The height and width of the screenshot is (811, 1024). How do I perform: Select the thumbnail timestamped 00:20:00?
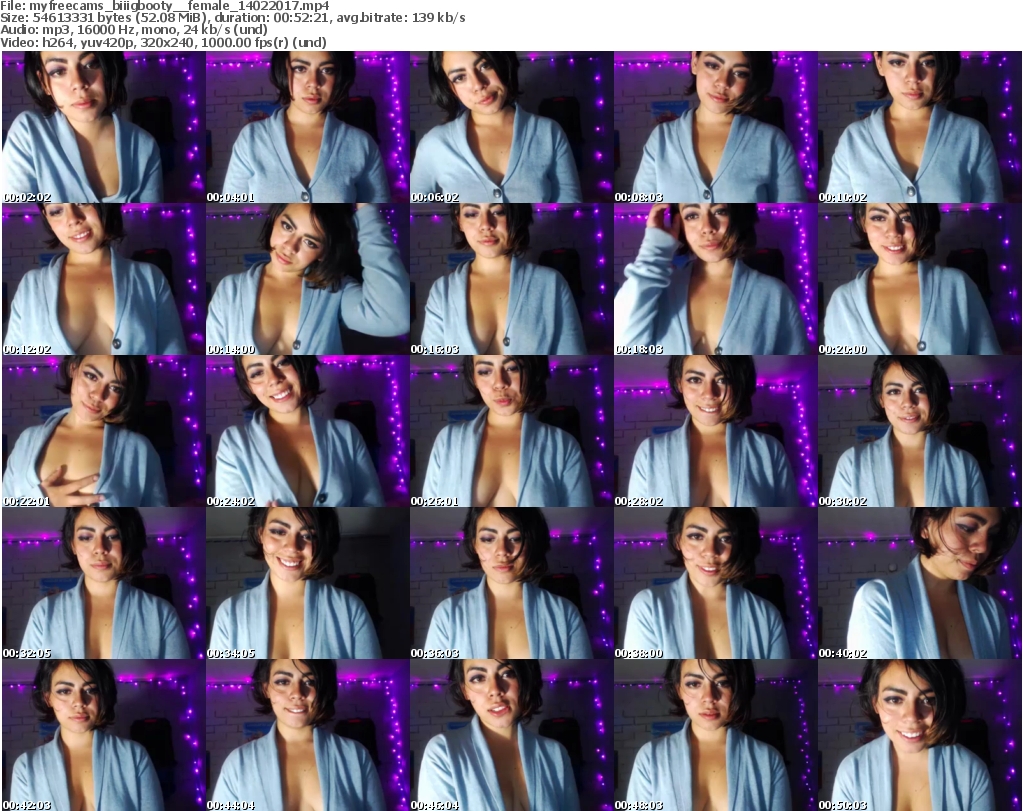[920, 279]
